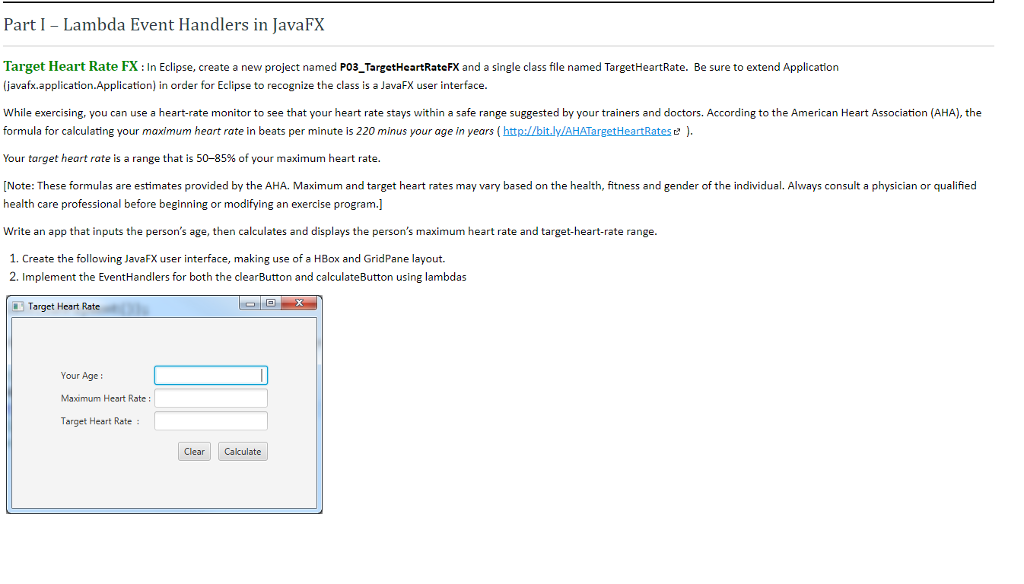Screen dimensions: 1024x584
Task: Focus the Your Age text field
Action: (211, 375)
